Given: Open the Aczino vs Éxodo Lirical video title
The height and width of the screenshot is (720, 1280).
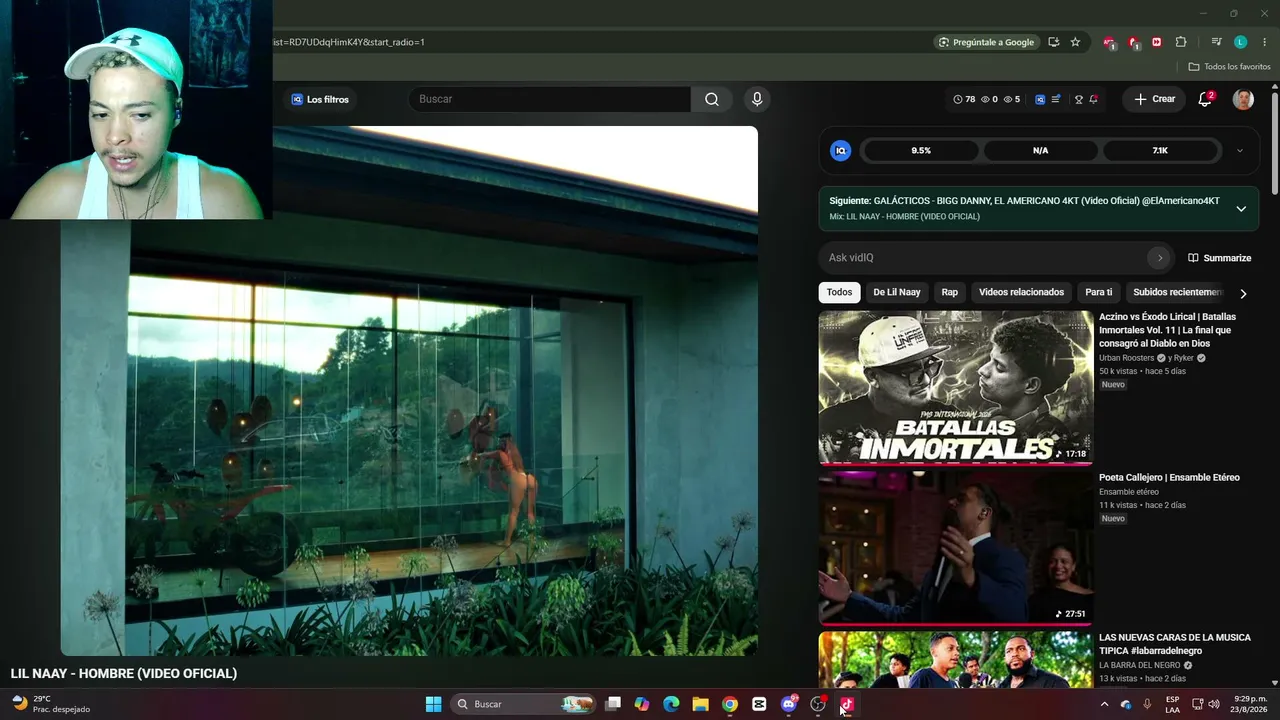Looking at the screenshot, I should pos(1168,330).
